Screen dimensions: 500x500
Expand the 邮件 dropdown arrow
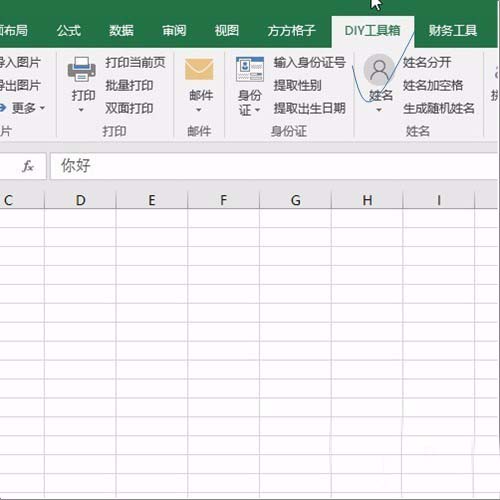(x=199, y=110)
